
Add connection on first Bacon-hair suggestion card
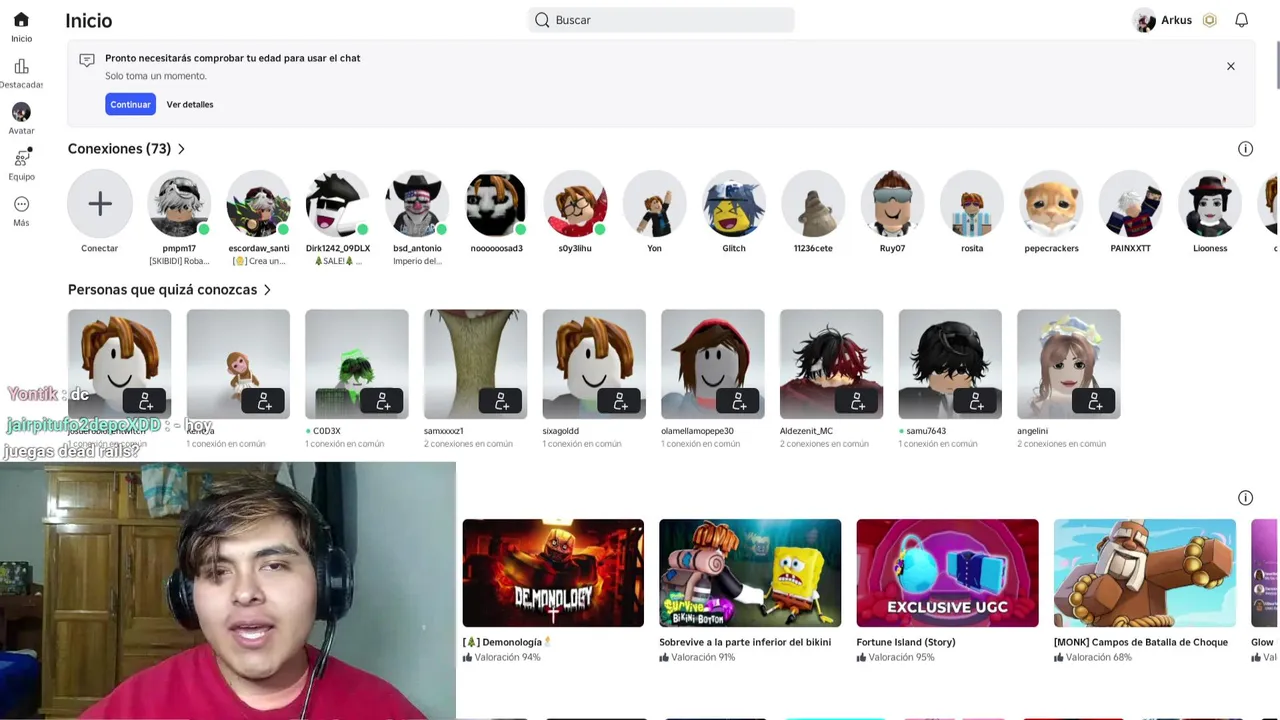click(146, 401)
